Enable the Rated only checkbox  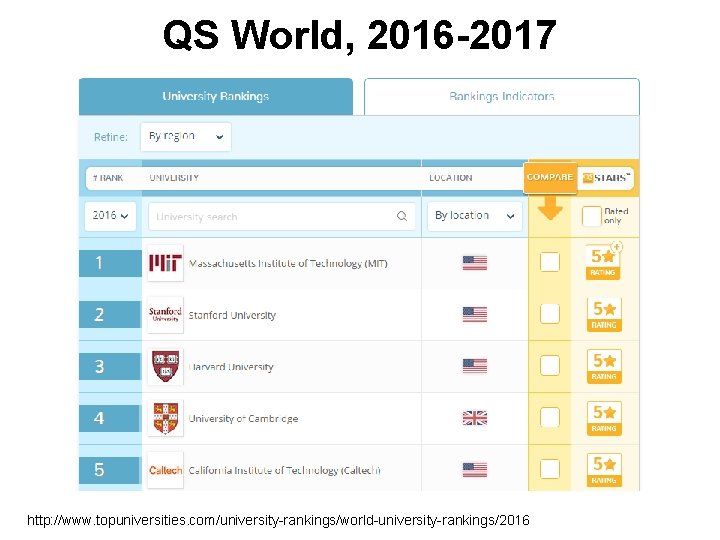(591, 216)
